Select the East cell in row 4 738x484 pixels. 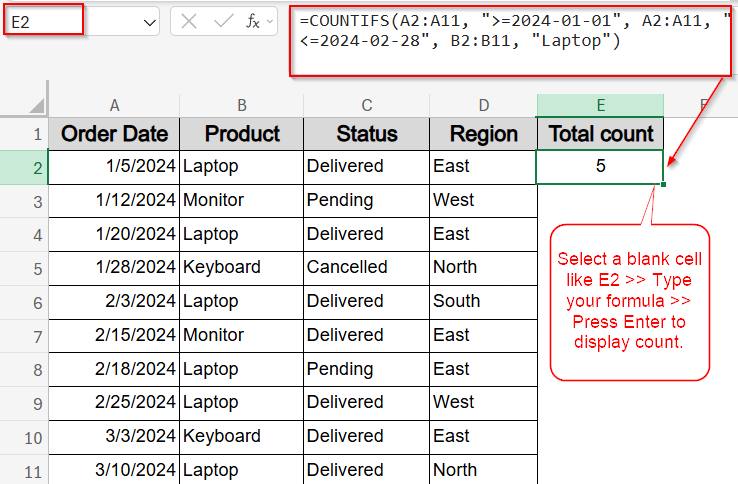tap(483, 234)
